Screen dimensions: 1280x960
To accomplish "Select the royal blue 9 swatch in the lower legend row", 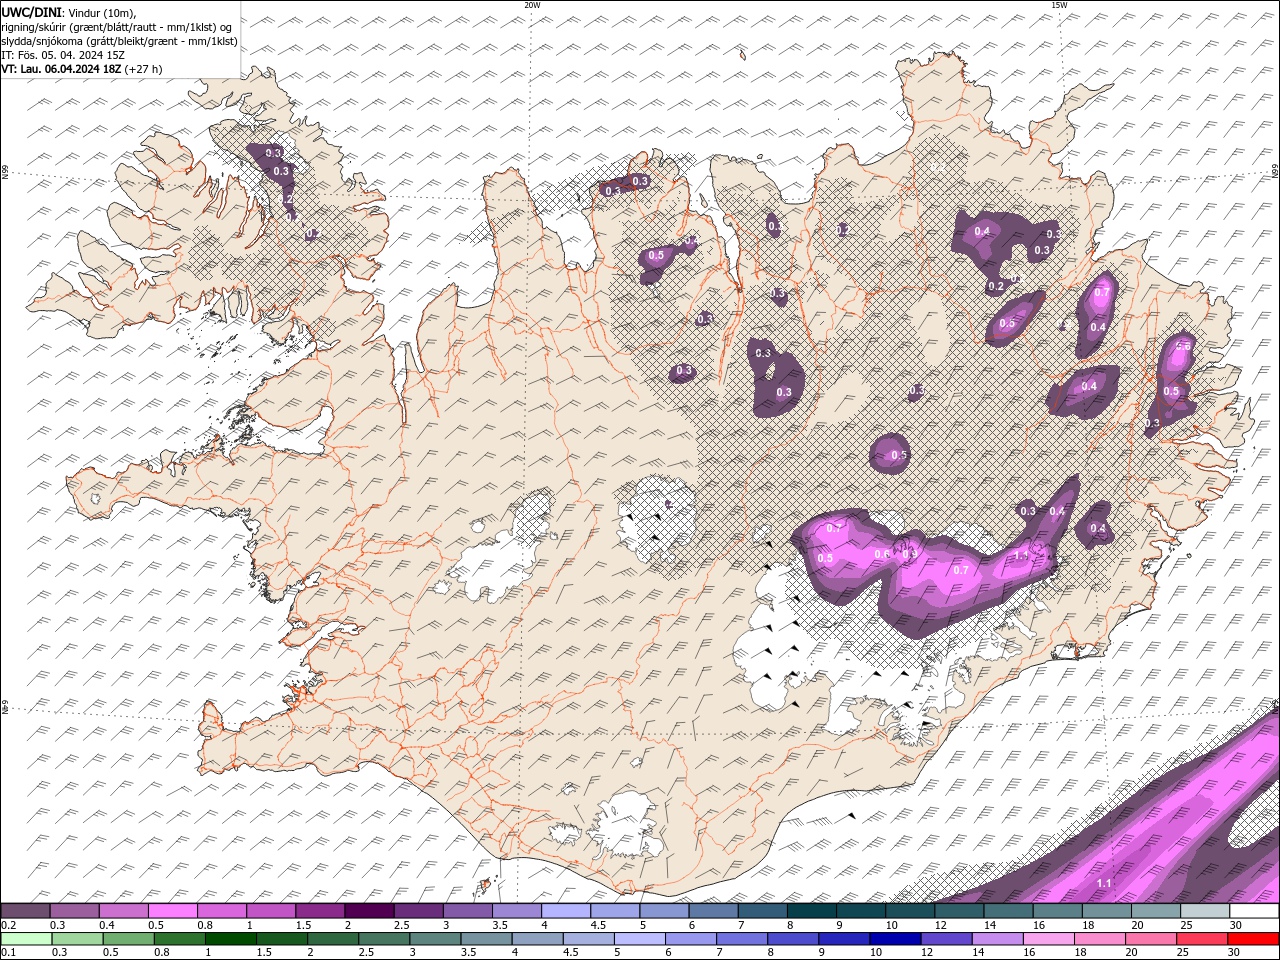I will (x=844, y=939).
